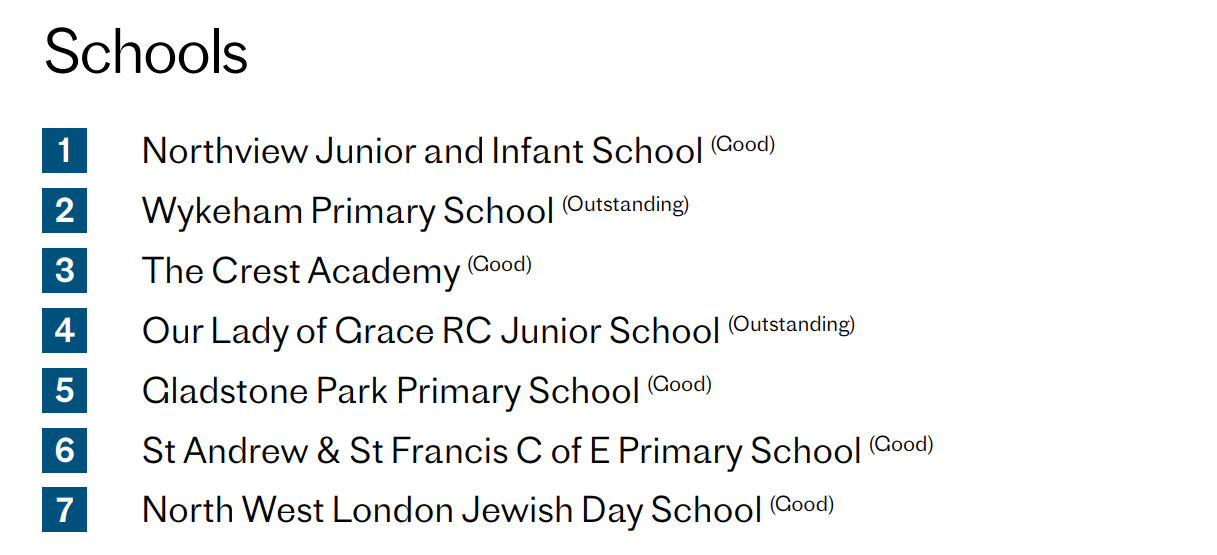Click the number 6 badge icon
The image size is (1217, 555).
coord(64,450)
